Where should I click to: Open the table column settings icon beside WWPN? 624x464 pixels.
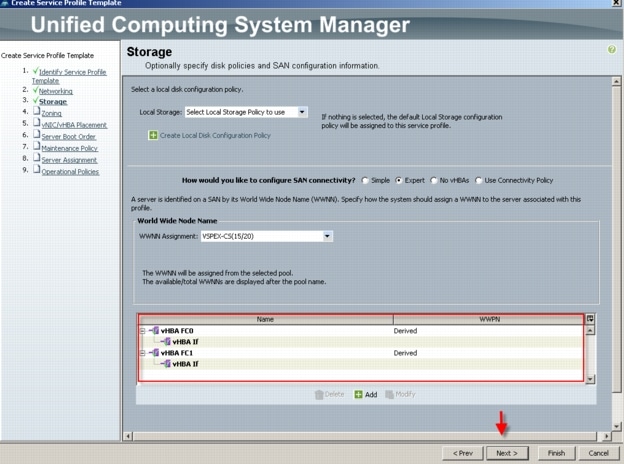point(590,318)
